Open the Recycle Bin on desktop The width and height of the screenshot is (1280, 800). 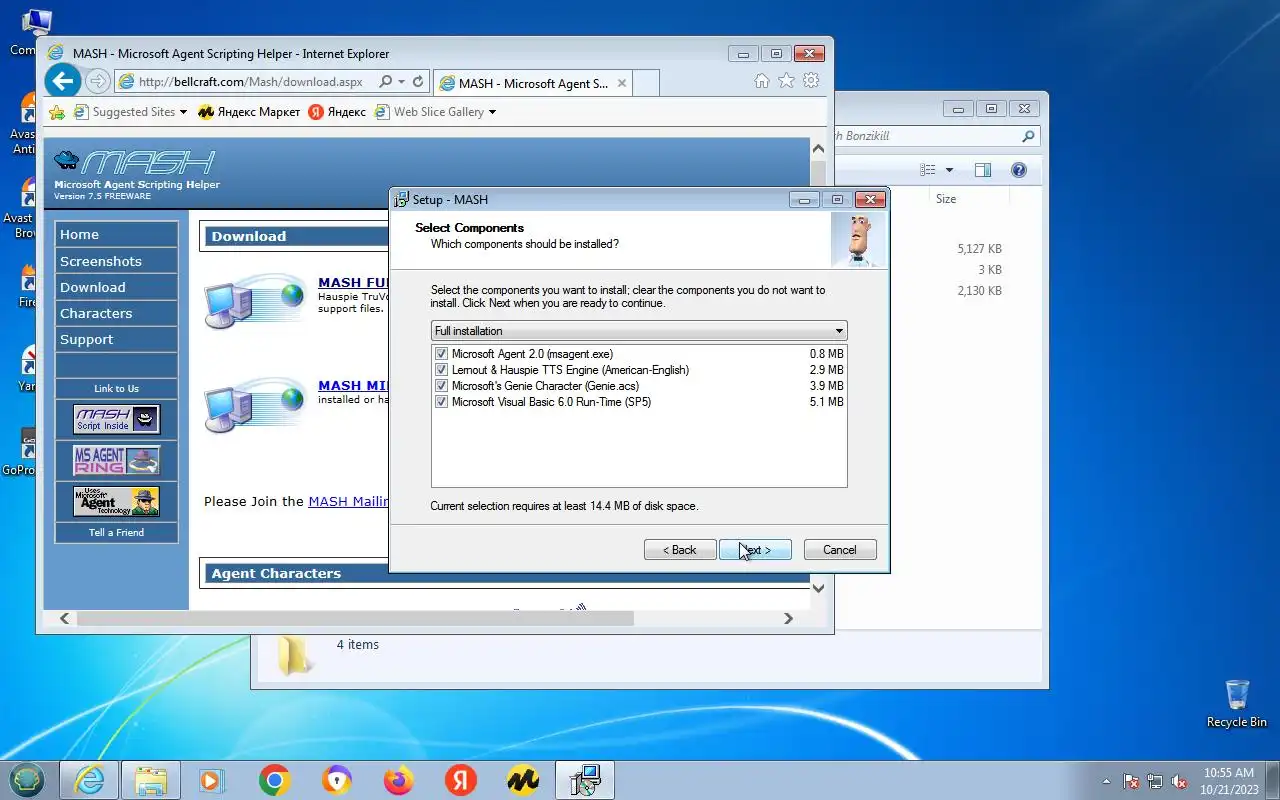tap(1237, 703)
